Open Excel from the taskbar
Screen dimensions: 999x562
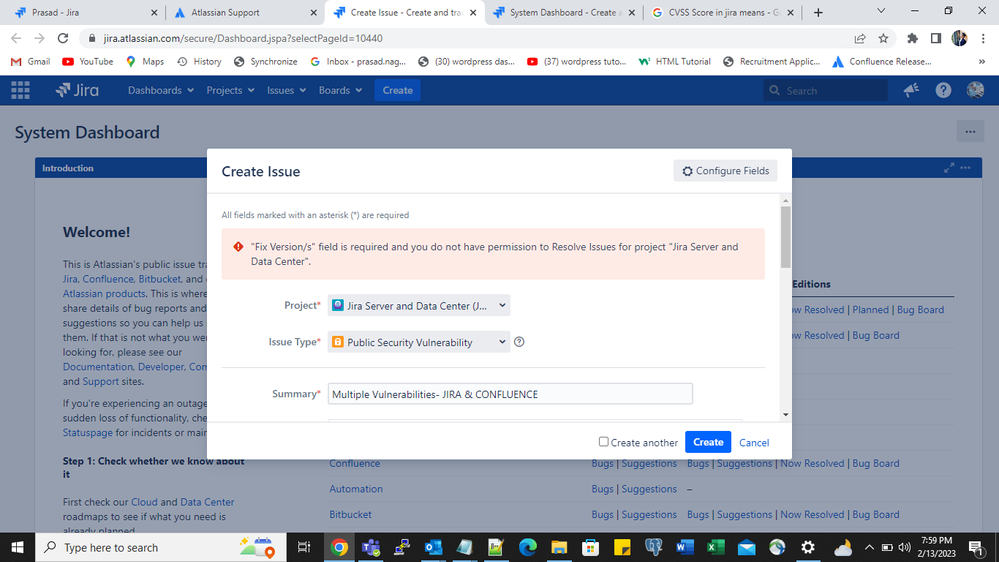tap(715, 547)
